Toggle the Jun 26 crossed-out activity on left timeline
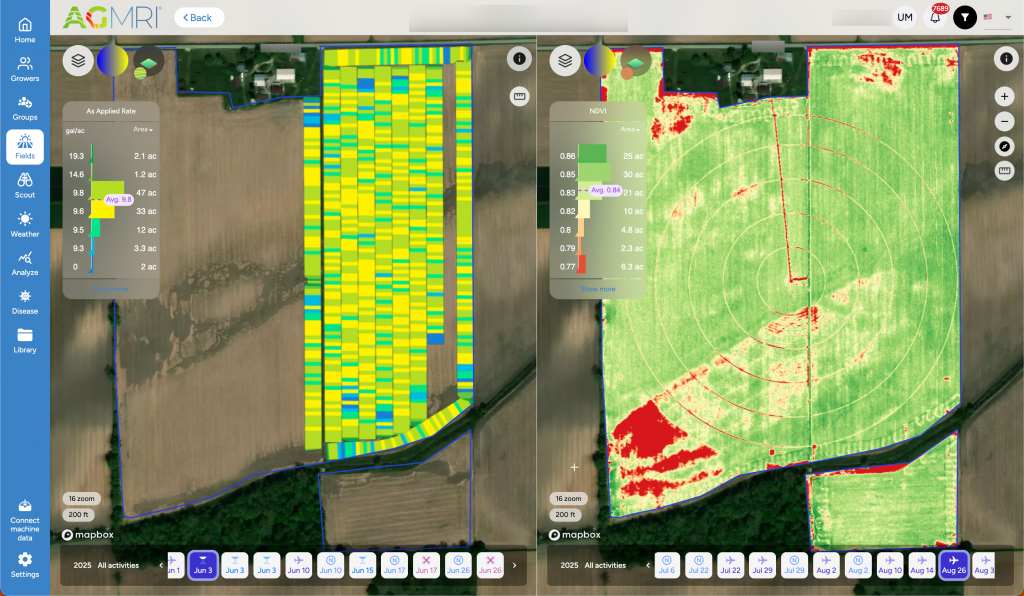Image resolution: width=1024 pixels, height=596 pixels. click(x=490, y=566)
